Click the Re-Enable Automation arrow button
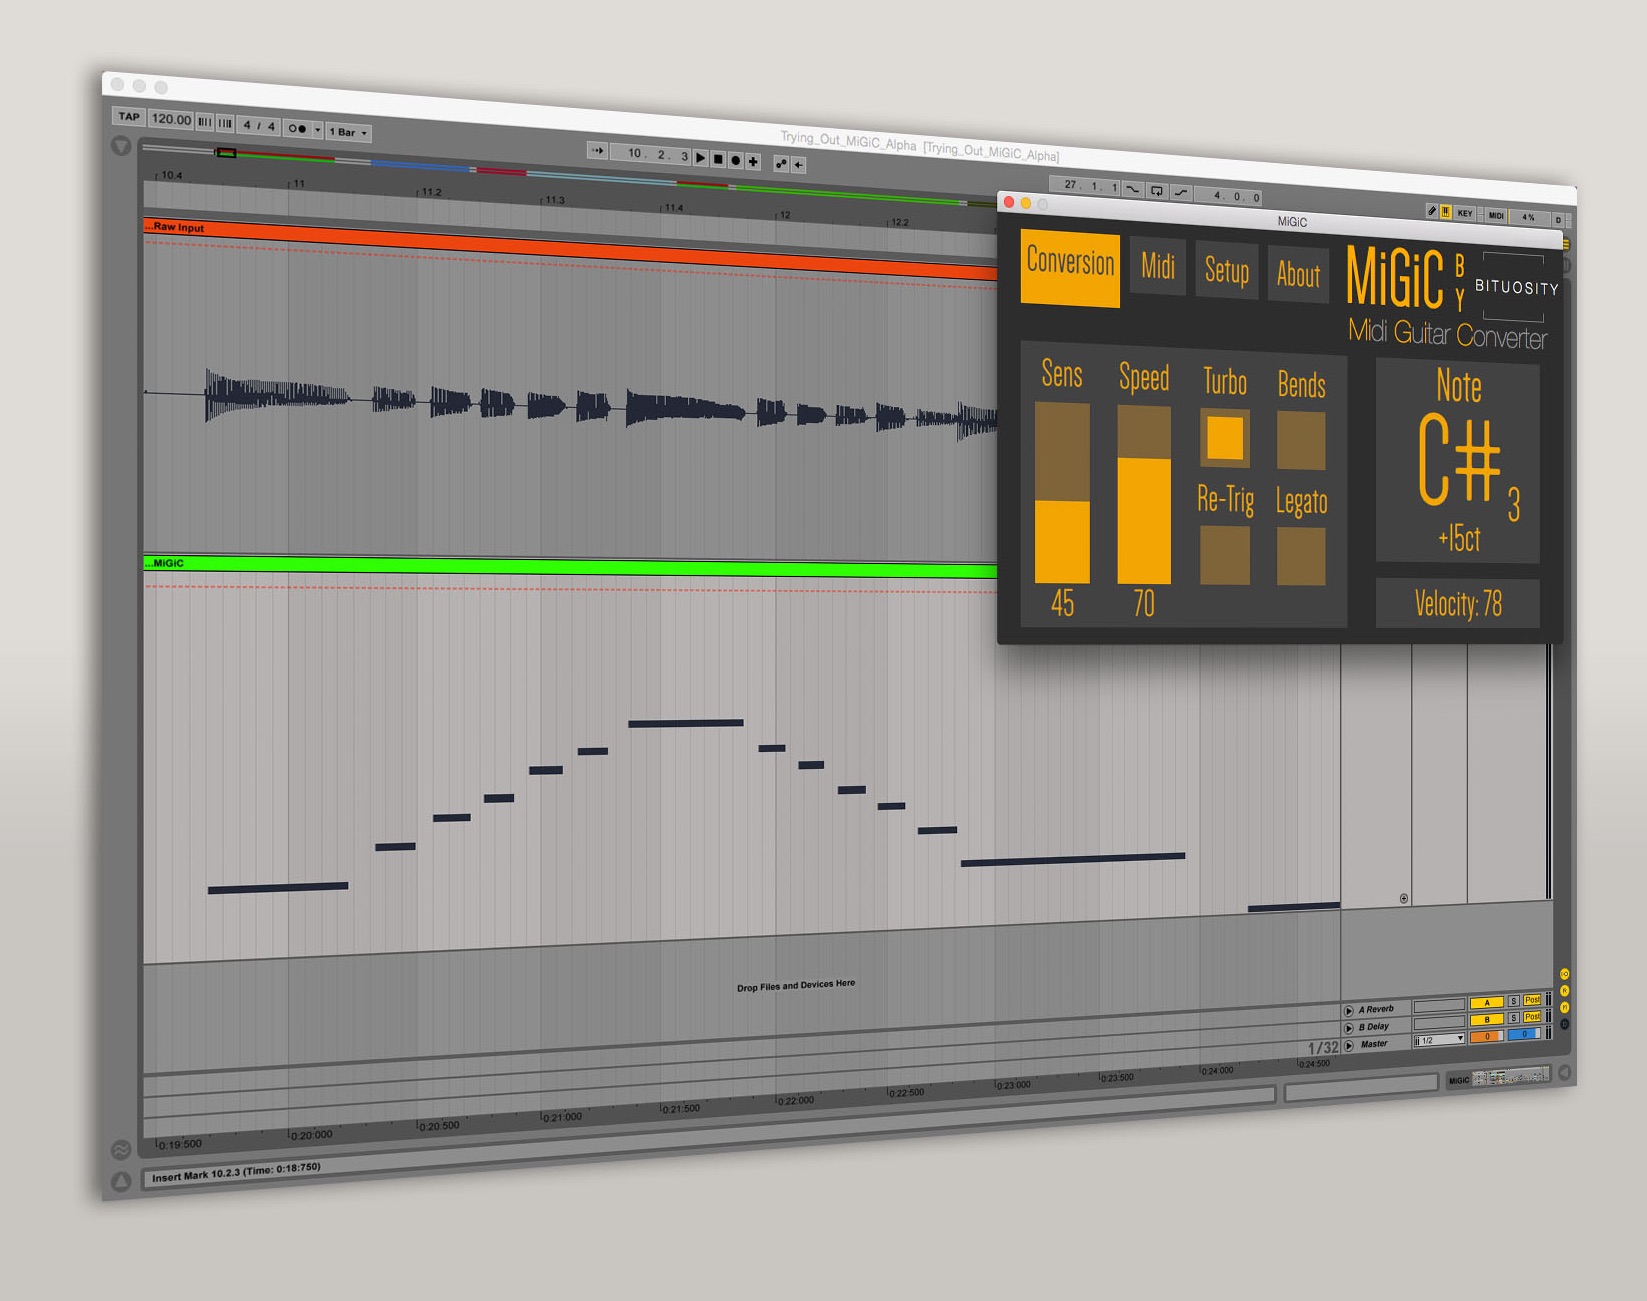1647x1301 pixels. click(798, 165)
